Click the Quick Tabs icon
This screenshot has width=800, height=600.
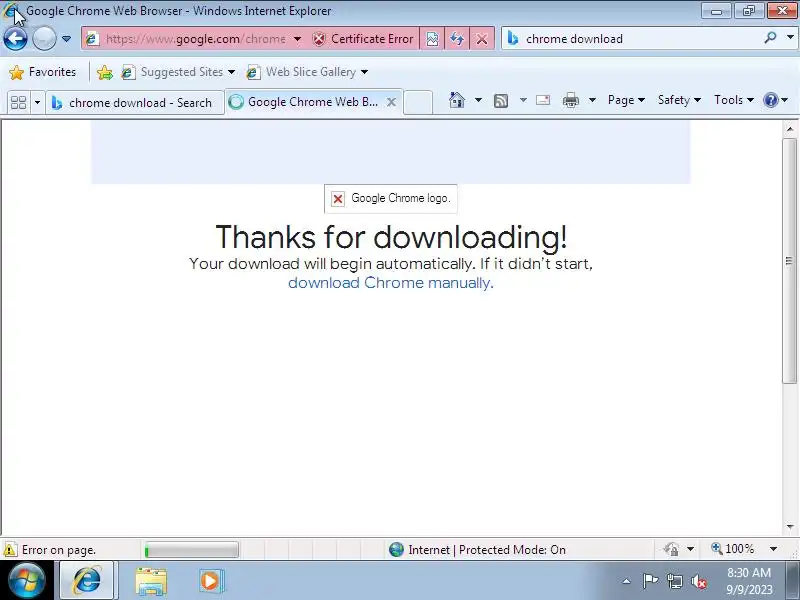(18, 103)
